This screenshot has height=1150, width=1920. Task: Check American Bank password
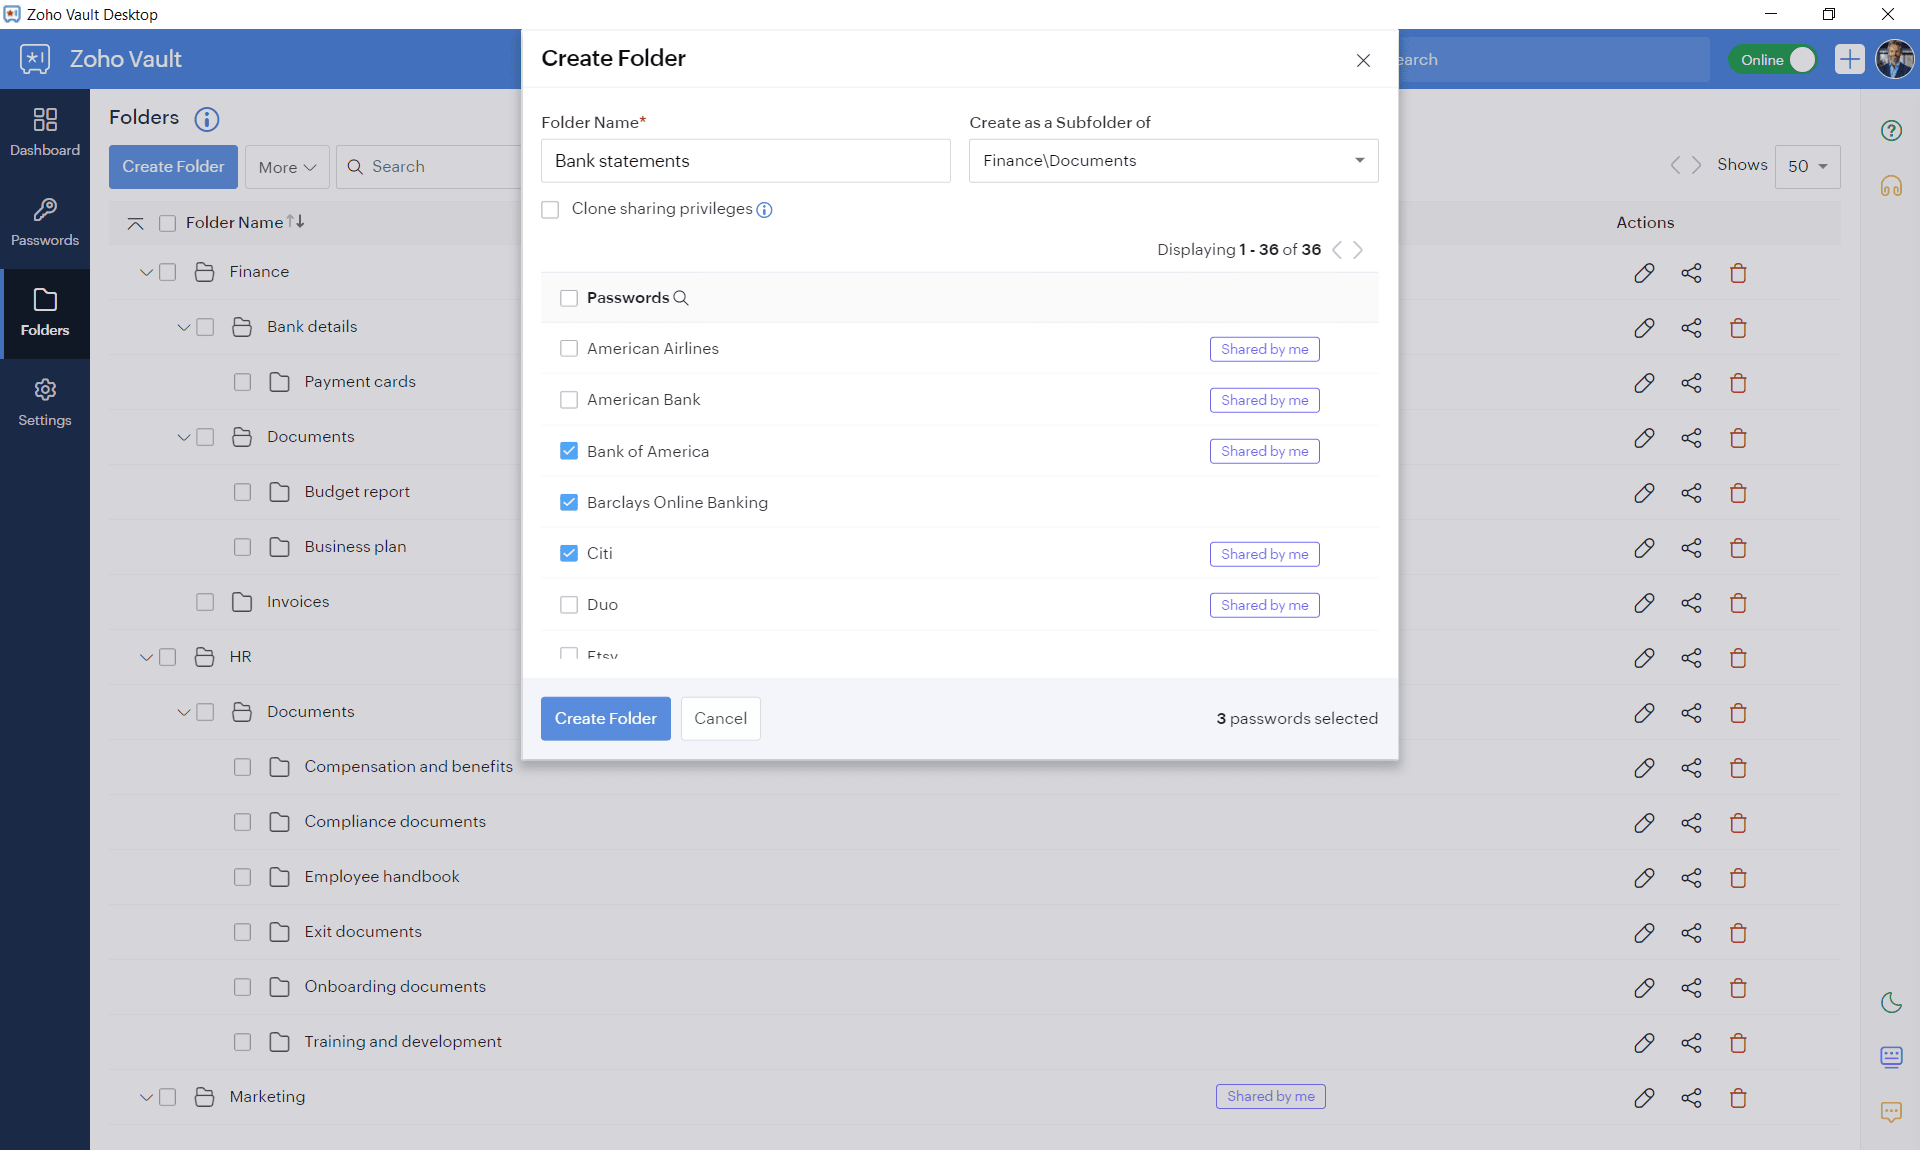569,400
